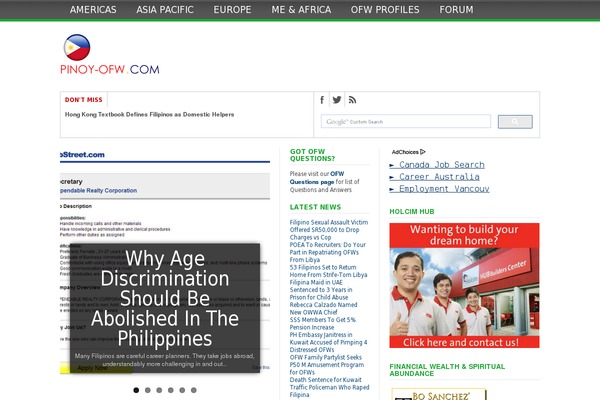Open the OFW Questions page link
600x400 pixels.
[316, 178]
